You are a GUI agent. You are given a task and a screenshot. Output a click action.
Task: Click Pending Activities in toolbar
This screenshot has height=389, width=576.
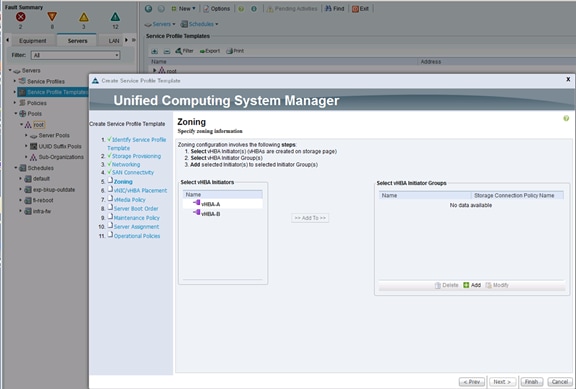click(x=292, y=8)
